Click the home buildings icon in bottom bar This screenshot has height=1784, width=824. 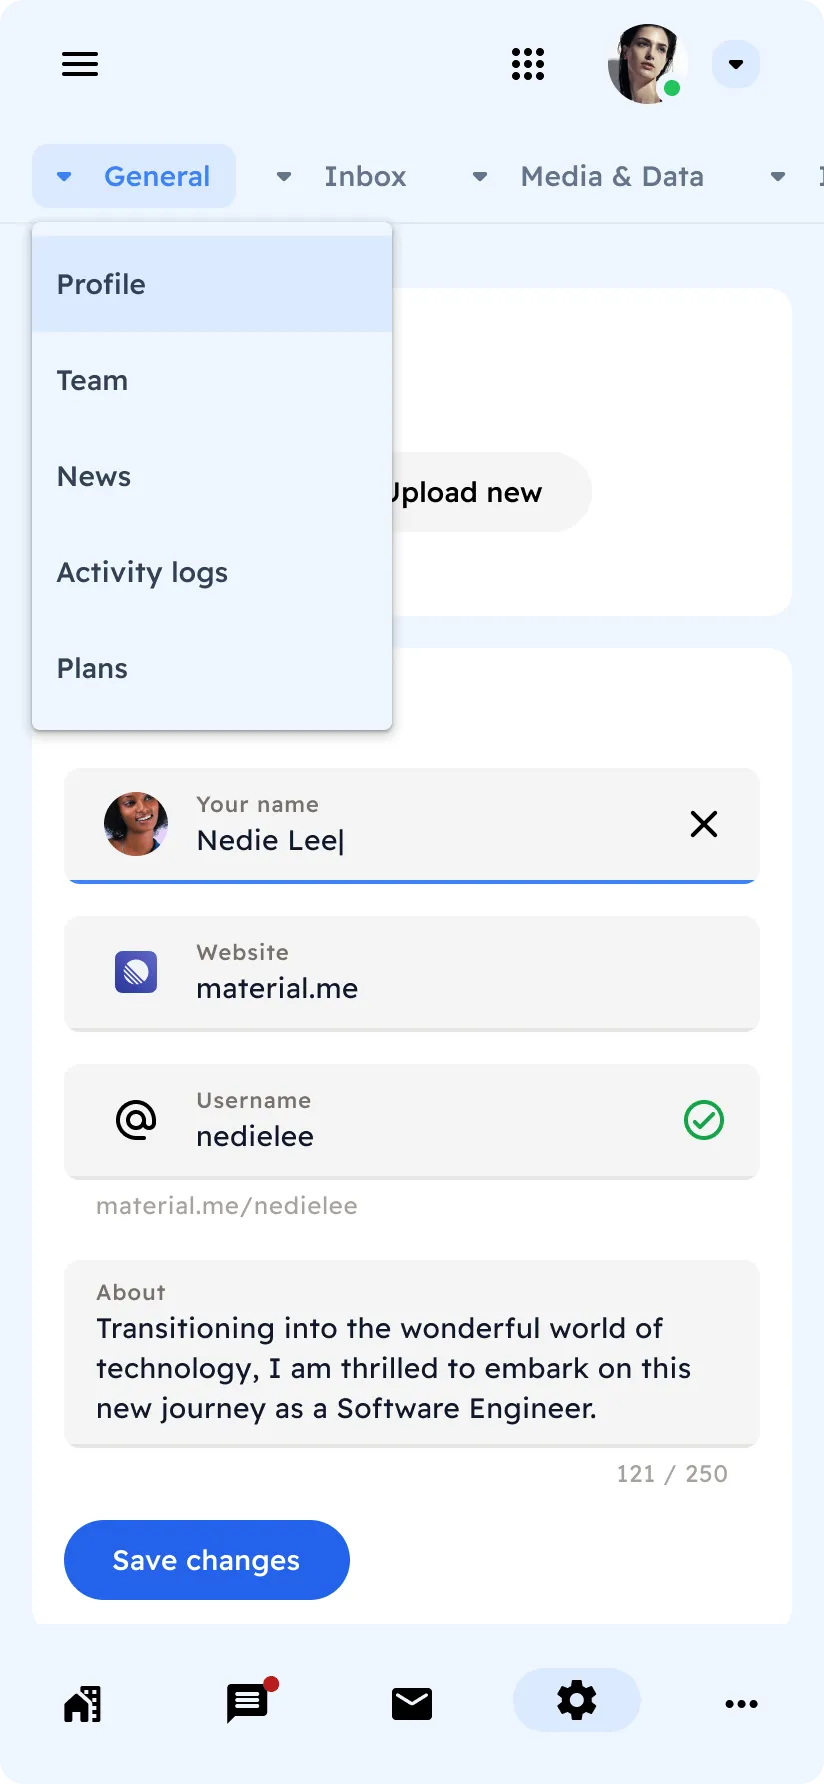pos(83,1703)
